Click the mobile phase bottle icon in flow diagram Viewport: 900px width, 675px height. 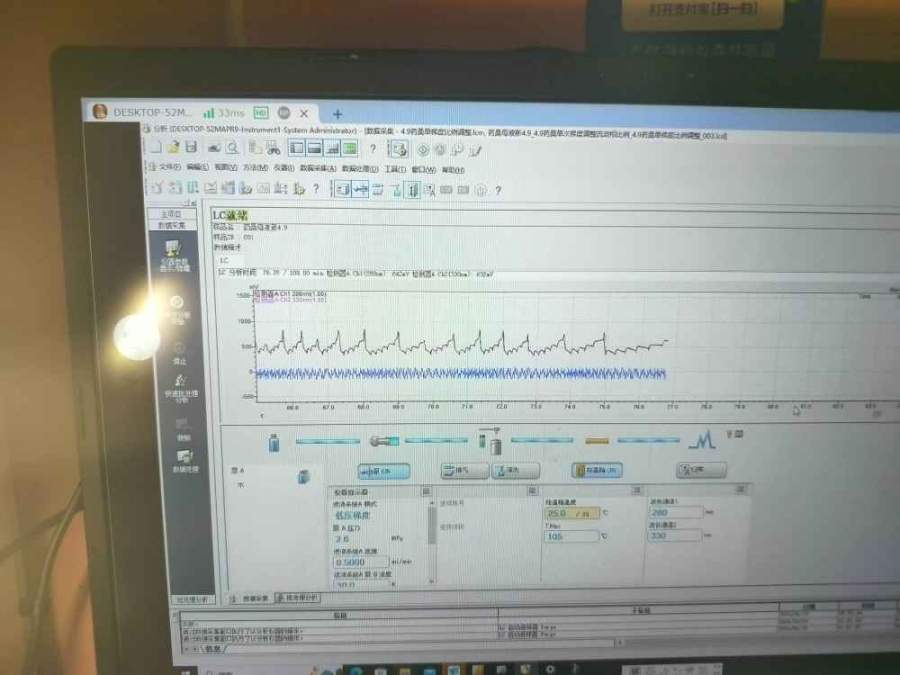click(274, 441)
